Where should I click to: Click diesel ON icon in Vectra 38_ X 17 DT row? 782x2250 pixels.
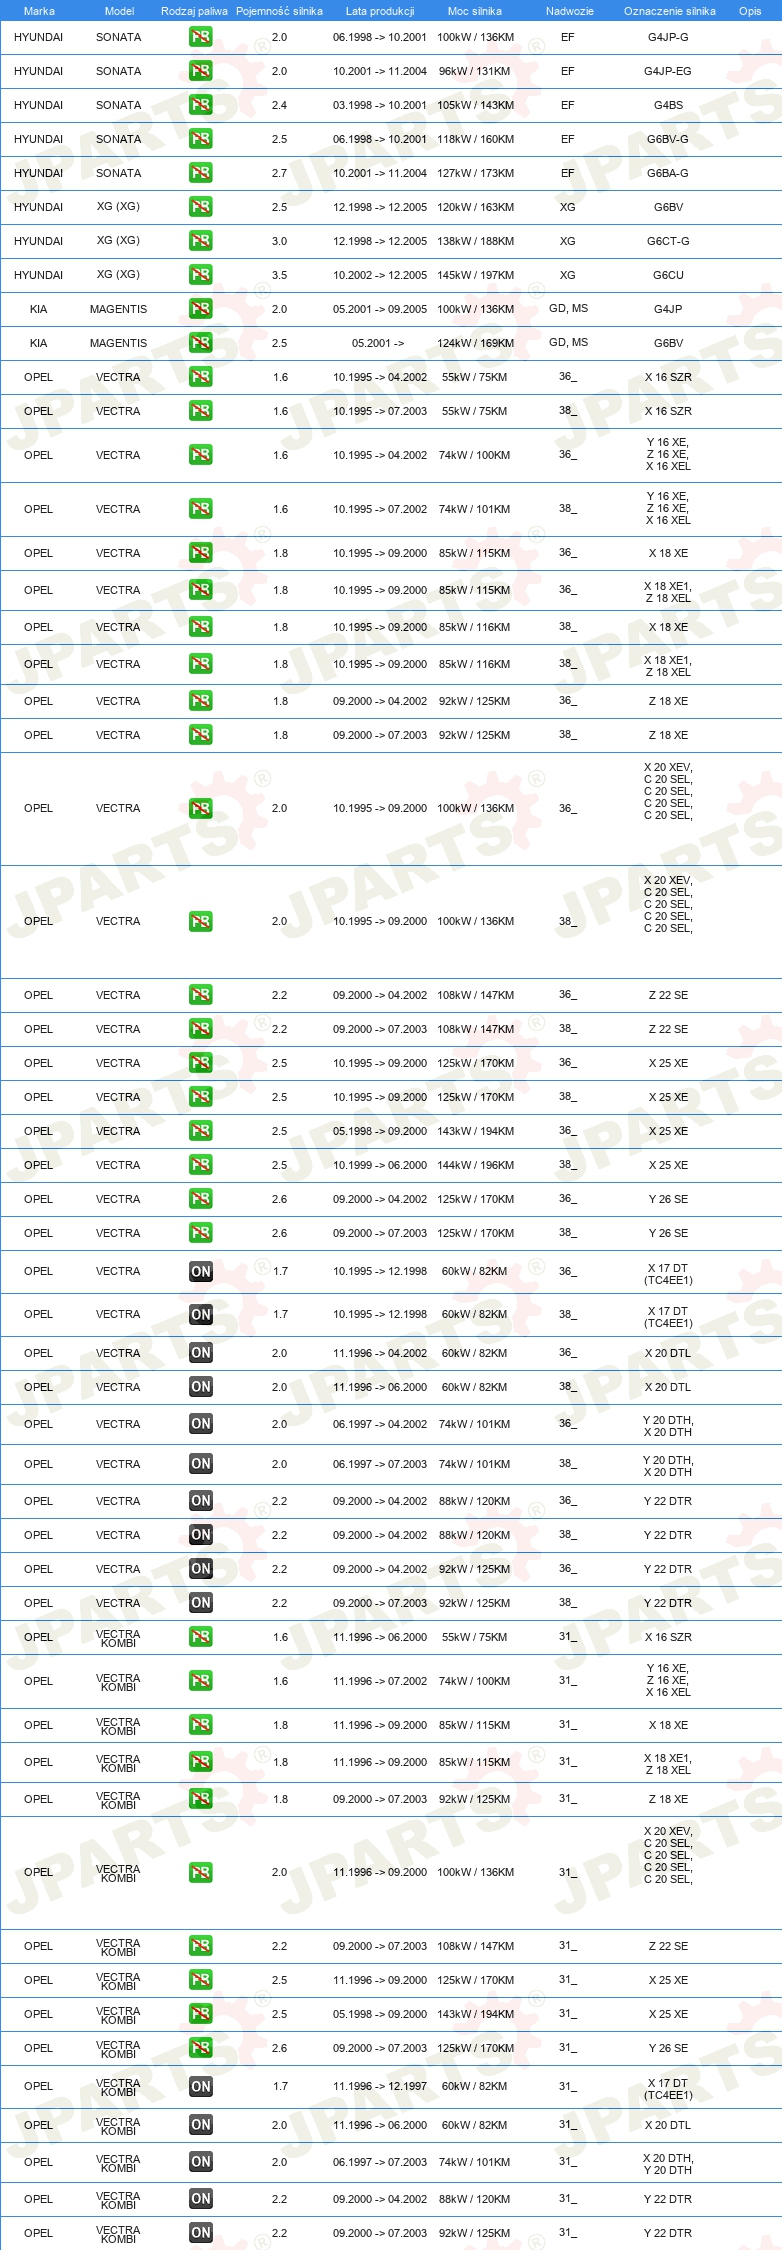pos(200,1315)
